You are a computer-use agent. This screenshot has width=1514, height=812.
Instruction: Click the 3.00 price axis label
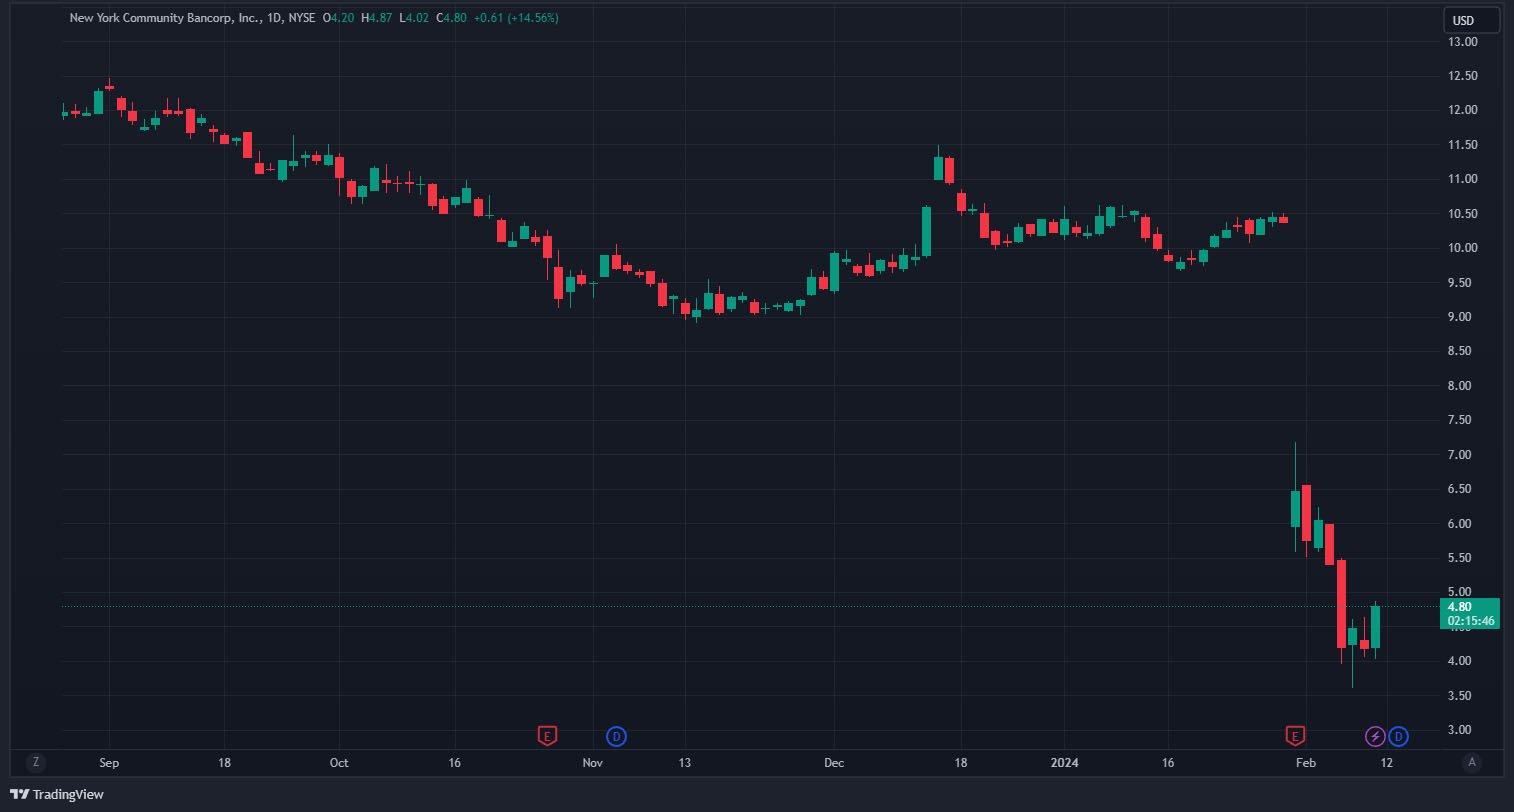(1461, 730)
